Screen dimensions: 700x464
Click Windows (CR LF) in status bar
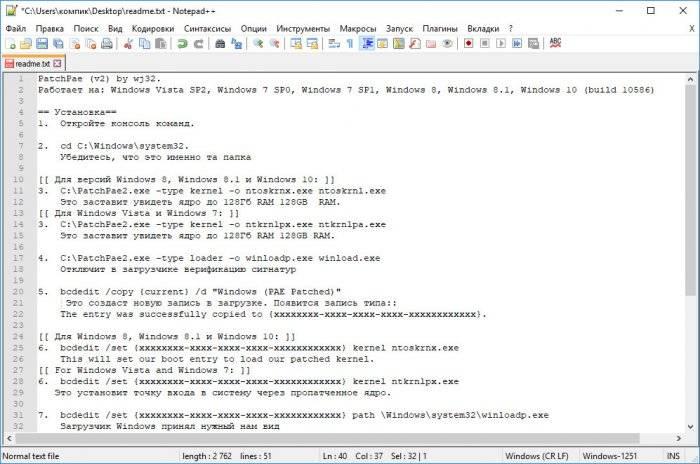pos(537,456)
